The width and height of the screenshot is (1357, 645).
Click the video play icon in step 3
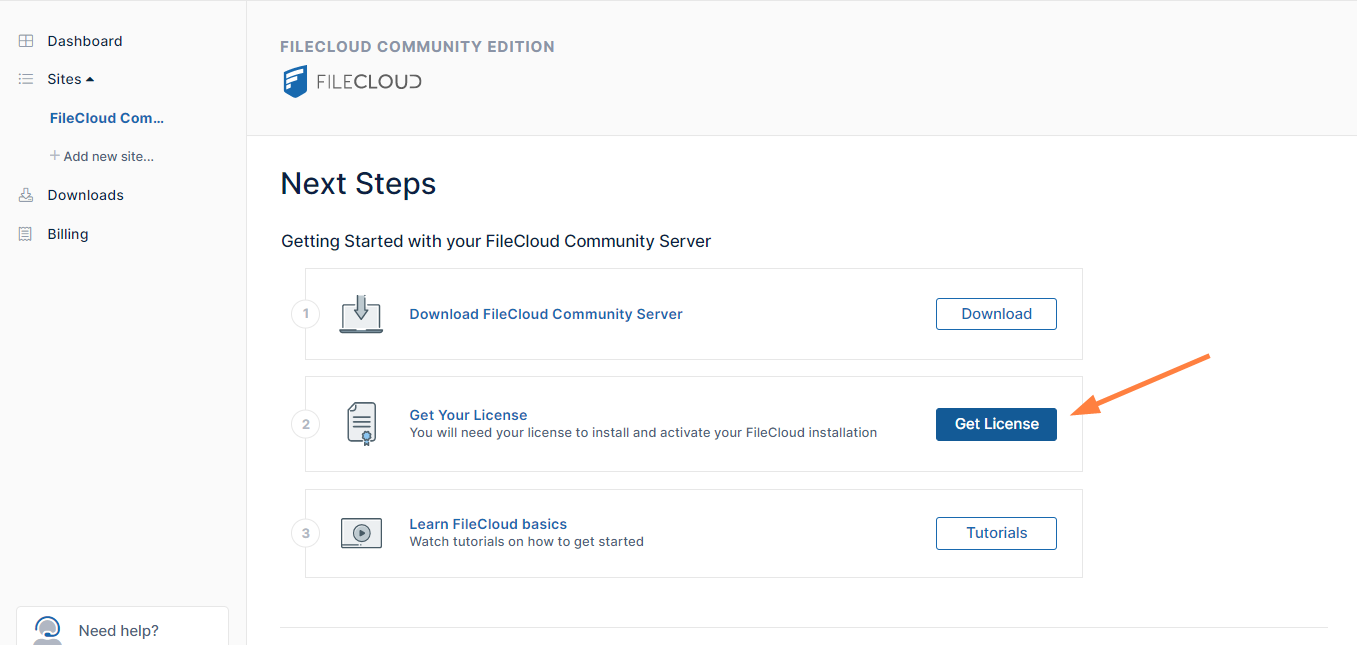[x=360, y=532]
